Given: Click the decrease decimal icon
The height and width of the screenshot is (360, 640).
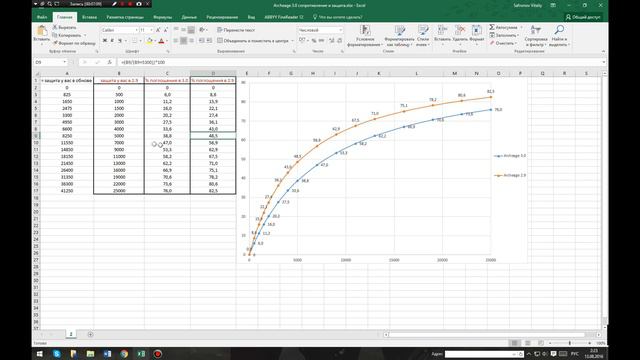Looking at the screenshot, I should point(339,40).
